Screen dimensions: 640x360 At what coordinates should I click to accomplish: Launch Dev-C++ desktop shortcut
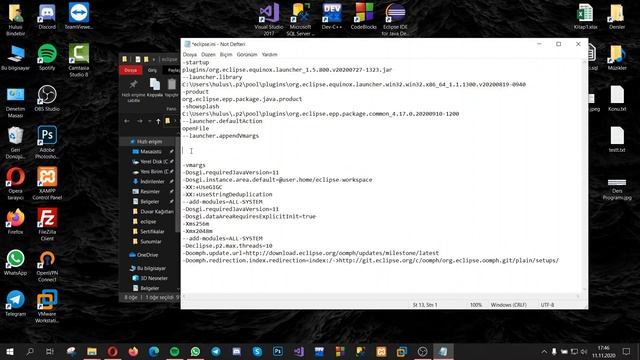(x=332, y=16)
